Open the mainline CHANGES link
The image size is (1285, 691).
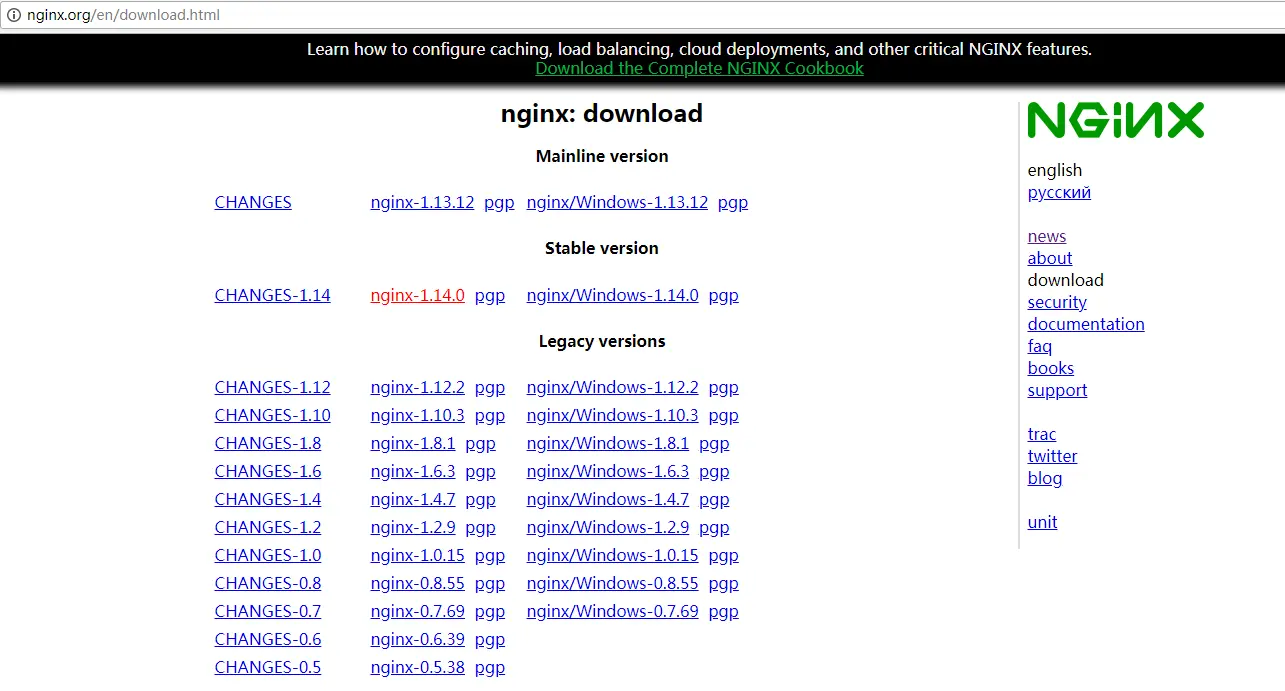pyautogui.click(x=253, y=202)
